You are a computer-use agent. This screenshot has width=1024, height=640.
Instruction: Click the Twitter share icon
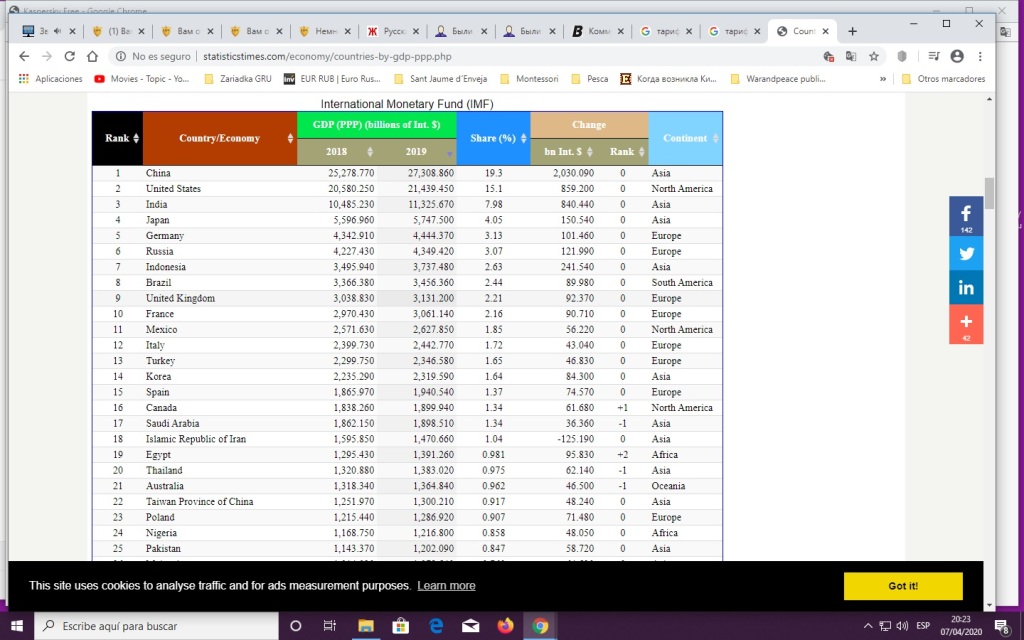coord(966,253)
